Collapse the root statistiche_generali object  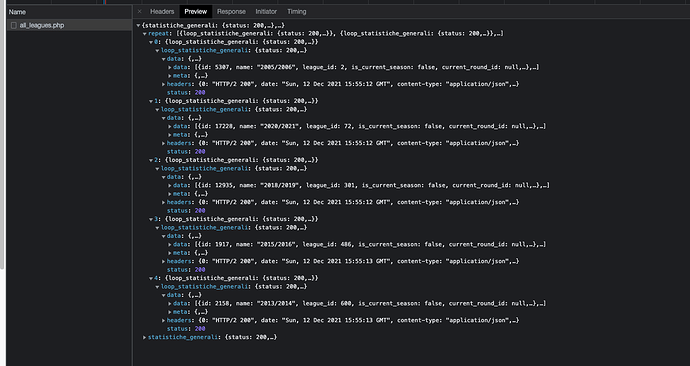[x=138, y=26]
